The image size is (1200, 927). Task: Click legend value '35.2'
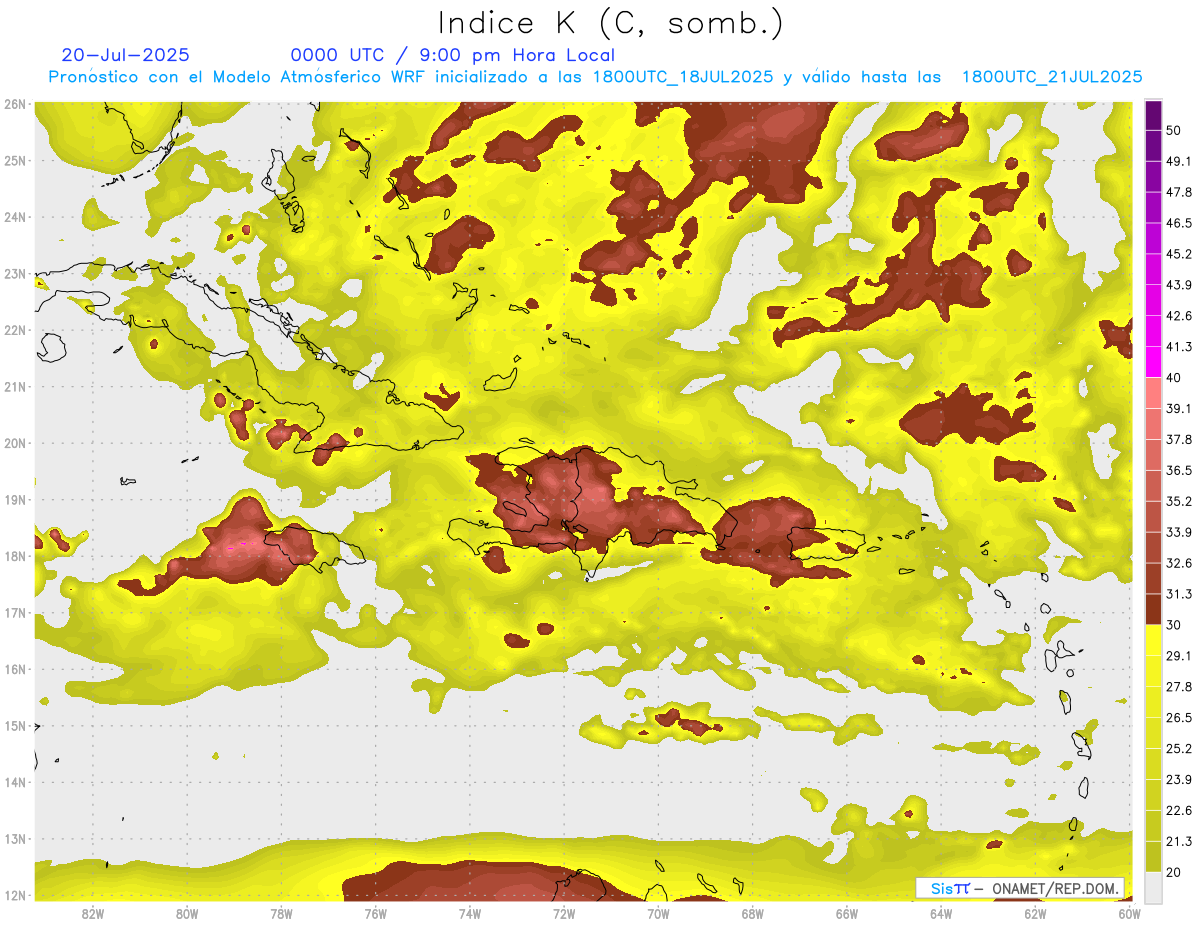pos(1179,501)
